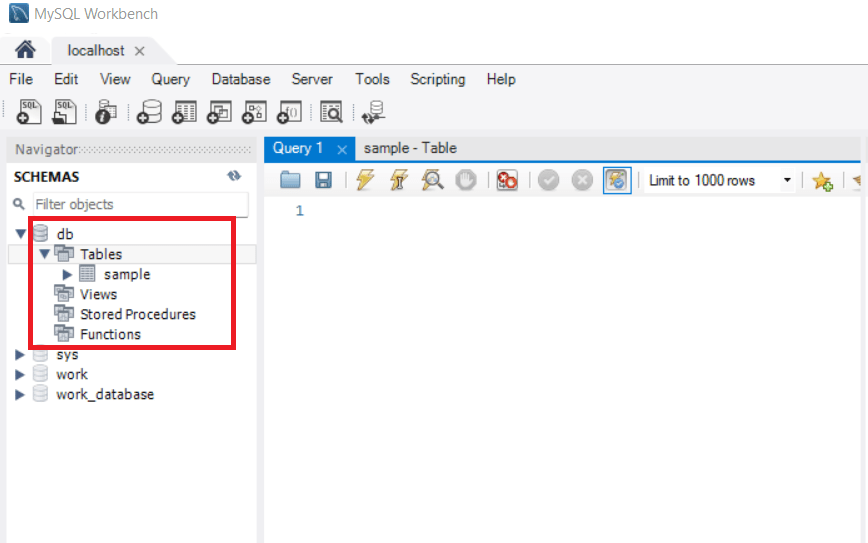Screen dimensions: 868x543
Task: Save the query script to file
Action: tap(323, 180)
